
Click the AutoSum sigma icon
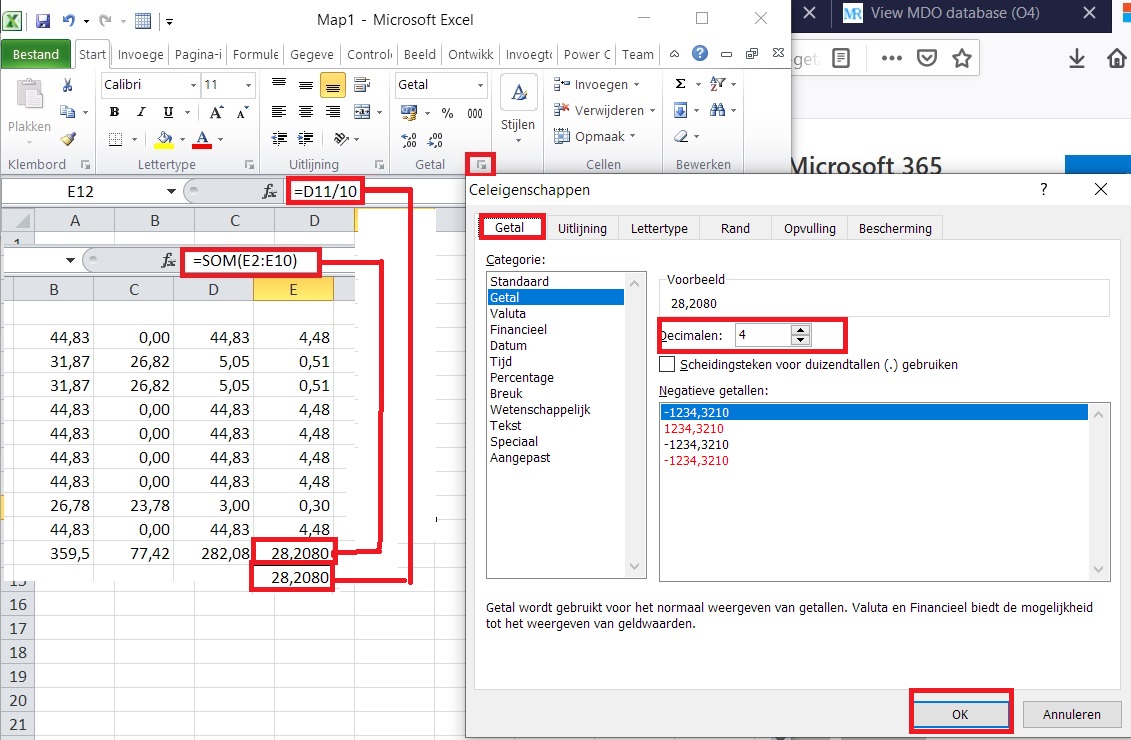pyautogui.click(x=681, y=85)
